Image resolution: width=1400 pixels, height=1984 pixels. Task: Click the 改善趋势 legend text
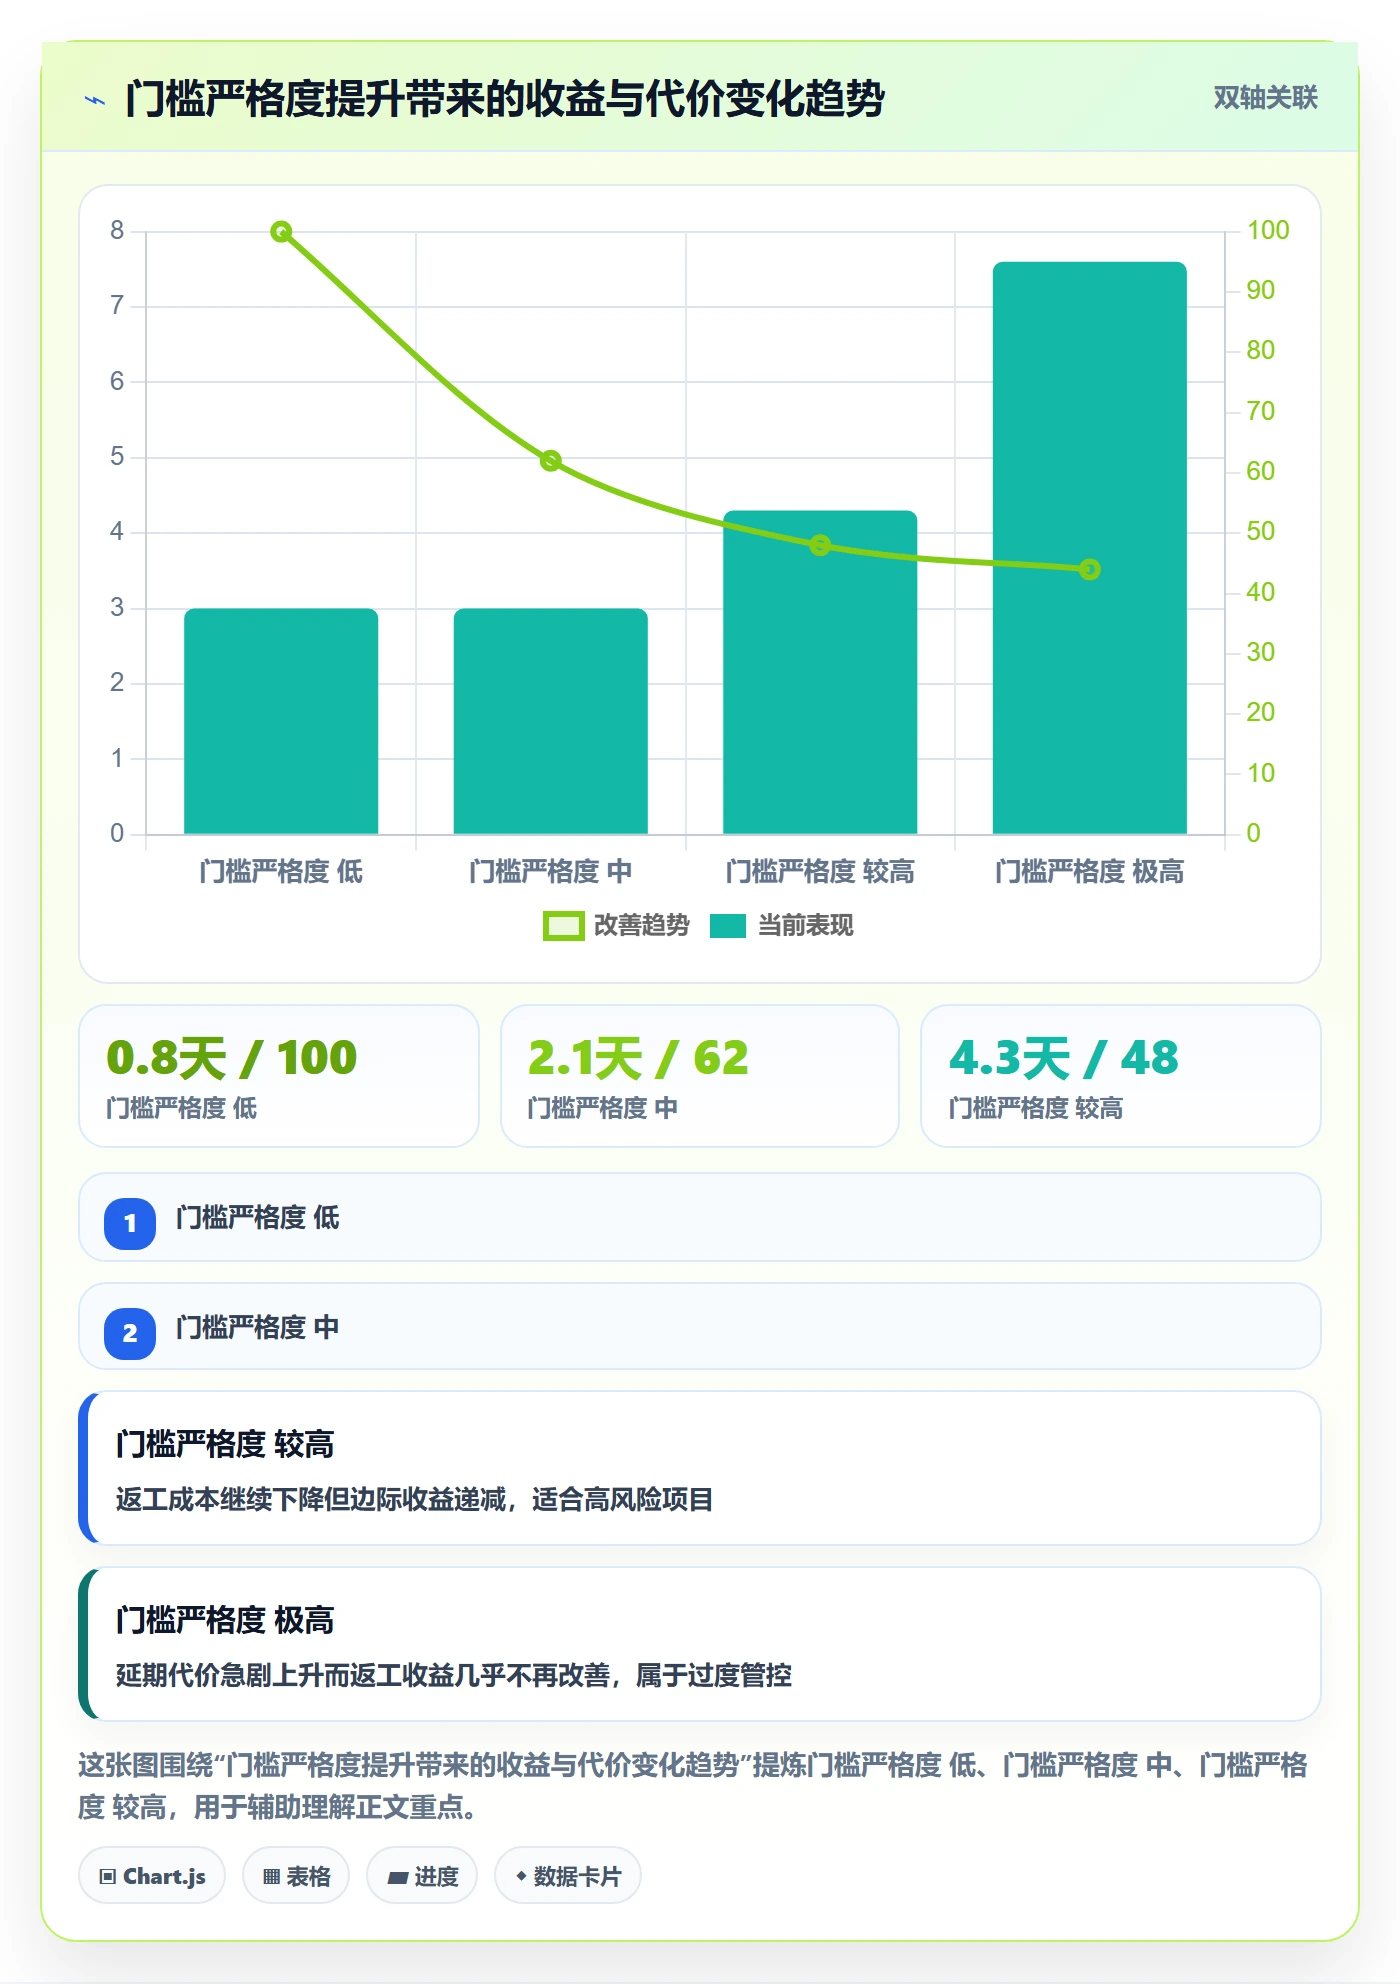click(x=642, y=926)
